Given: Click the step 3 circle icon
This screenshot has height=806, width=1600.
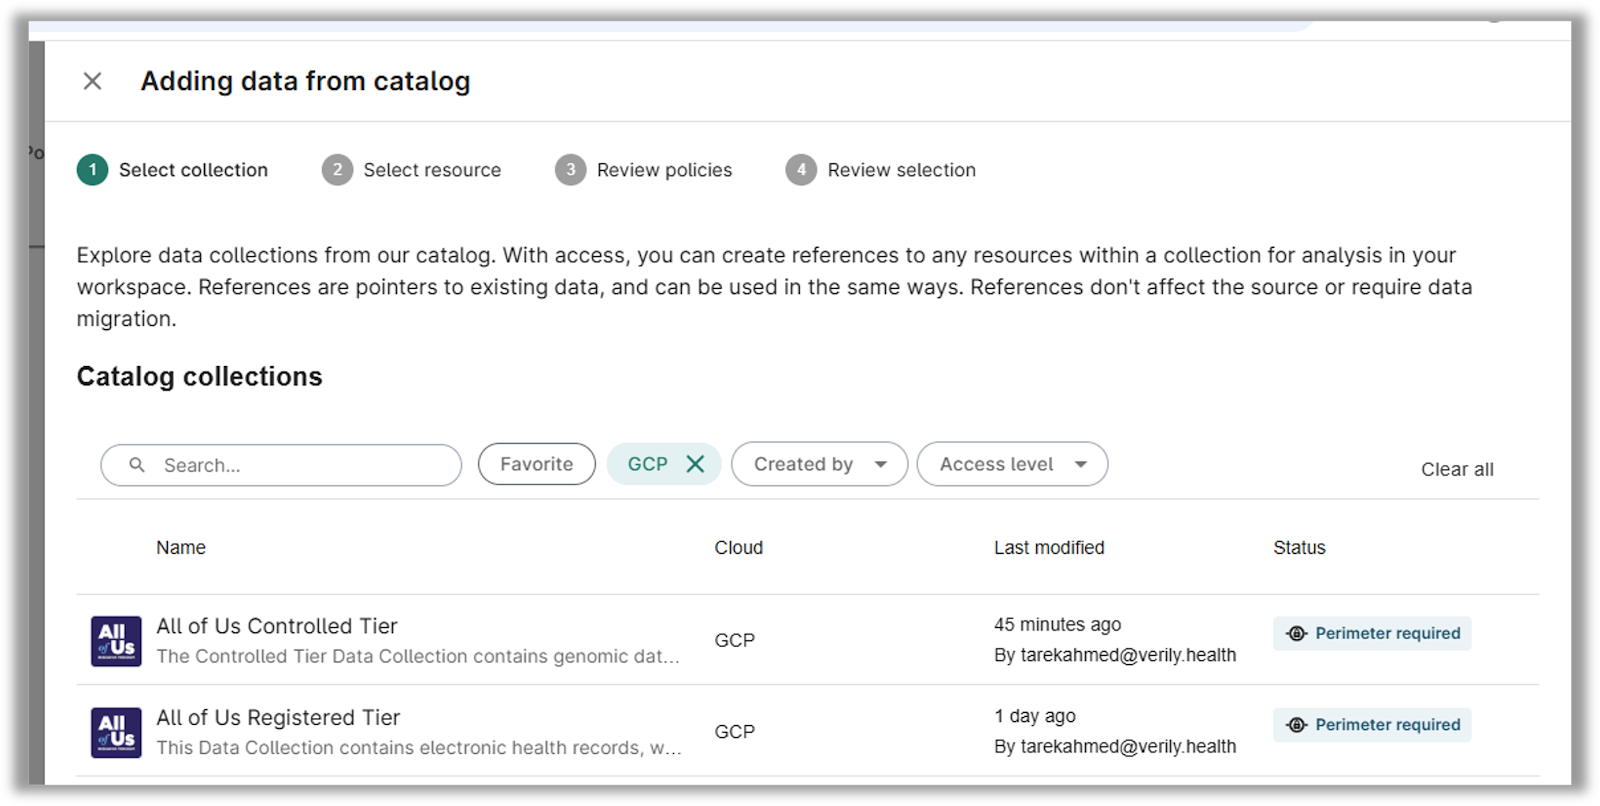Looking at the screenshot, I should tap(570, 170).
